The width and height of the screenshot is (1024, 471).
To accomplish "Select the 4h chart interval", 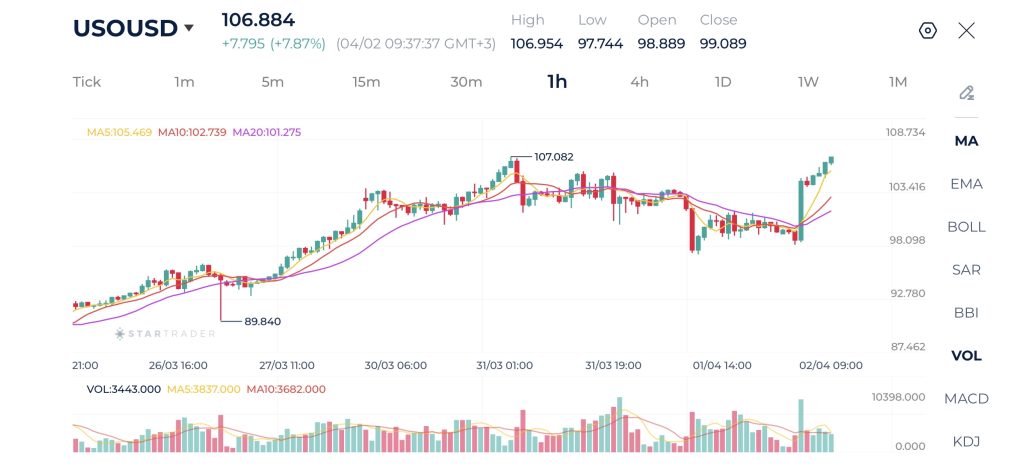I will point(639,82).
